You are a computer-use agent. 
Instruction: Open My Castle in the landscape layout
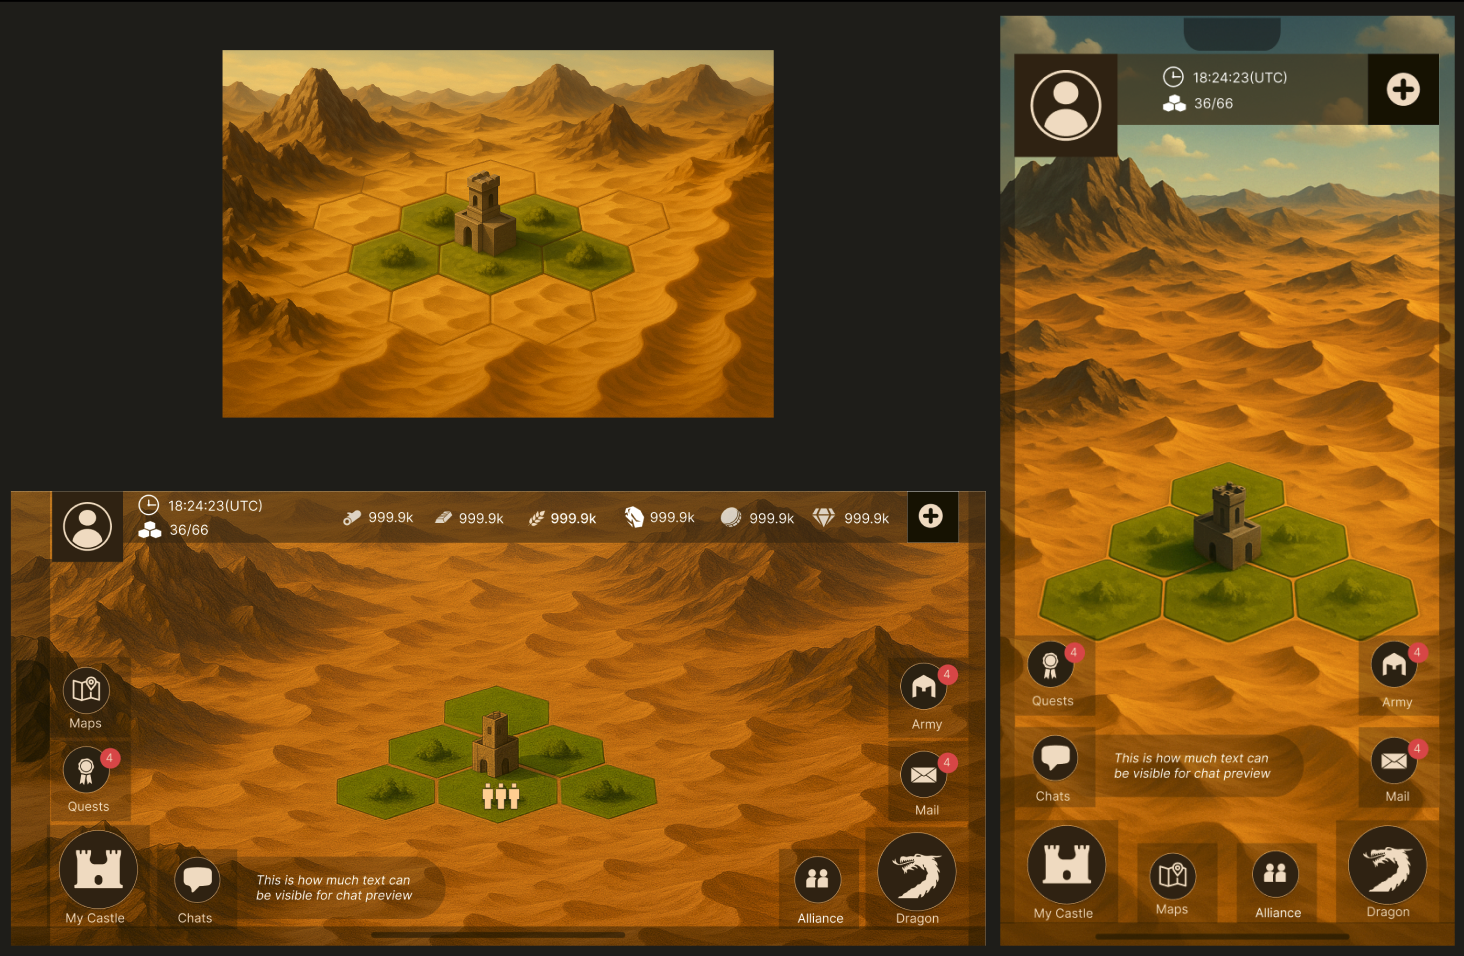(x=97, y=870)
